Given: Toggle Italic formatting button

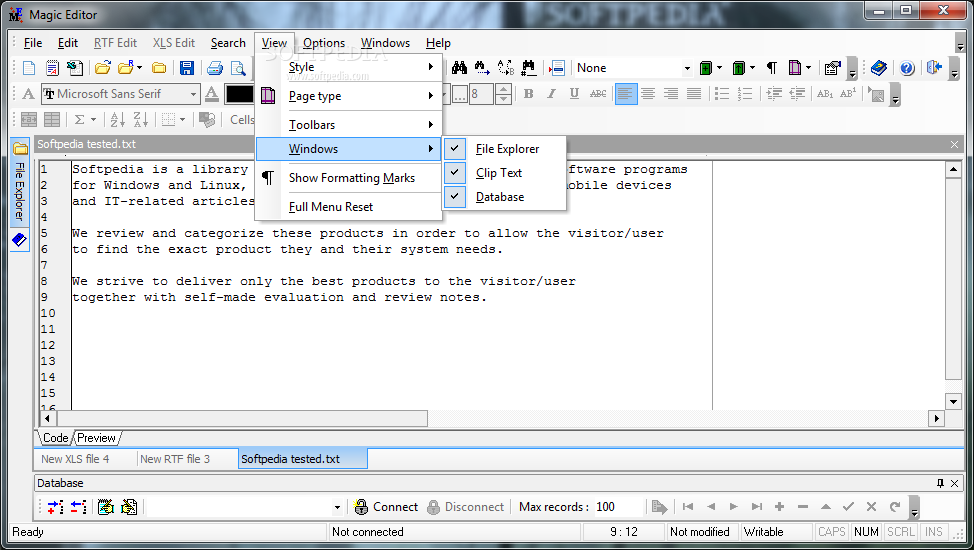Looking at the screenshot, I should (551, 94).
